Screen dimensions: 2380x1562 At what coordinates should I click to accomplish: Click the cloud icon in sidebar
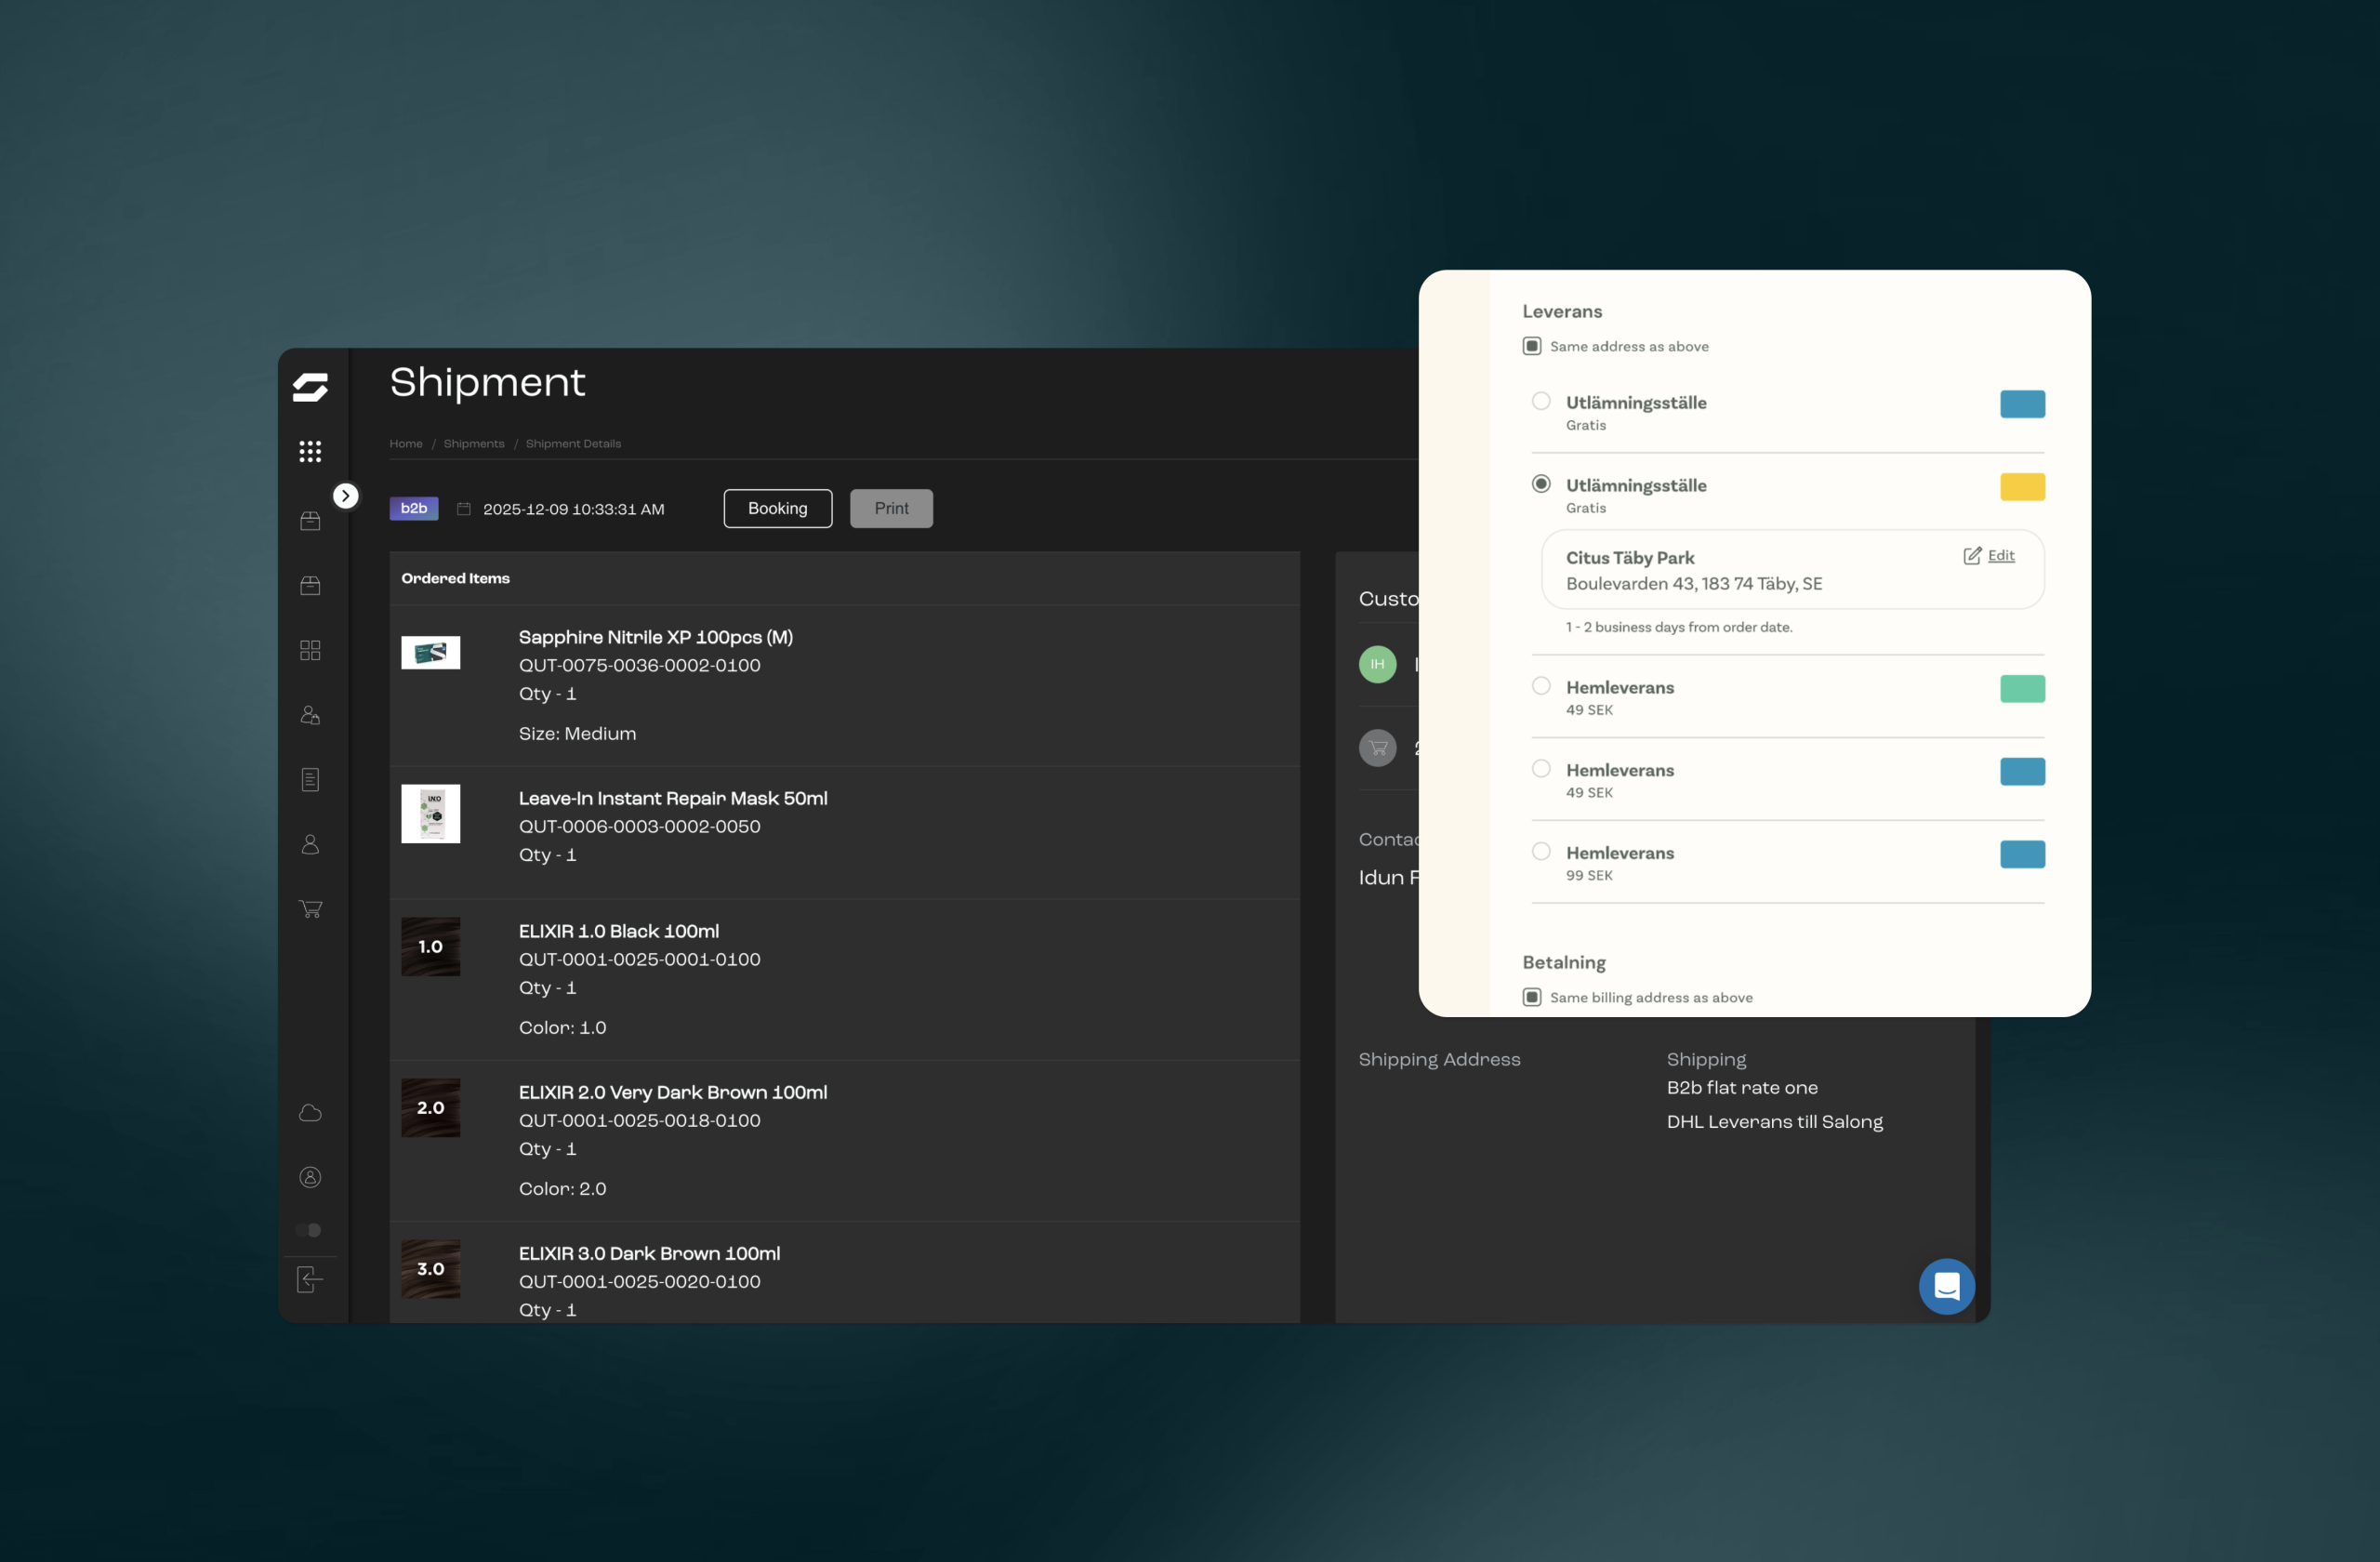310,1113
